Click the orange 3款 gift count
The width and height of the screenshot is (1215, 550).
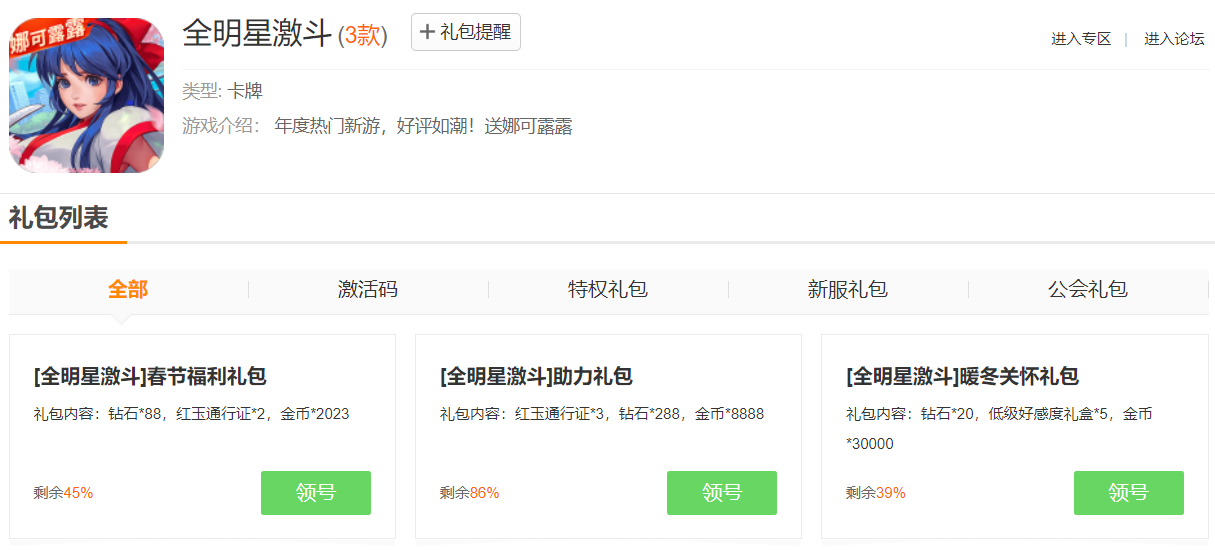362,36
